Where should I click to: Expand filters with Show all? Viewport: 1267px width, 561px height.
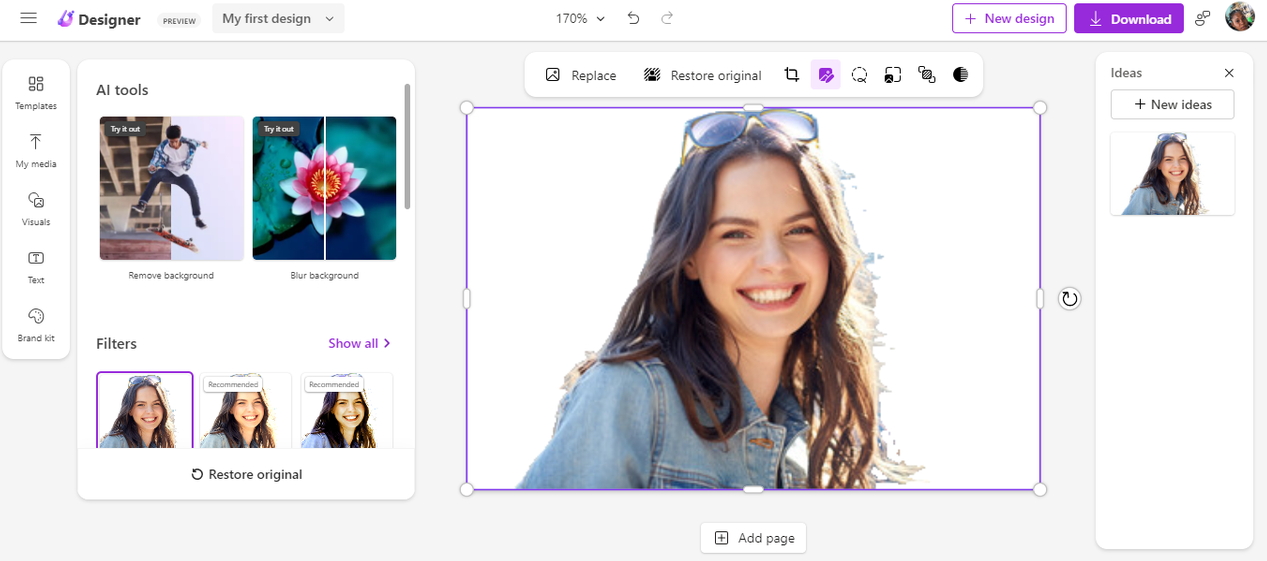coord(359,343)
